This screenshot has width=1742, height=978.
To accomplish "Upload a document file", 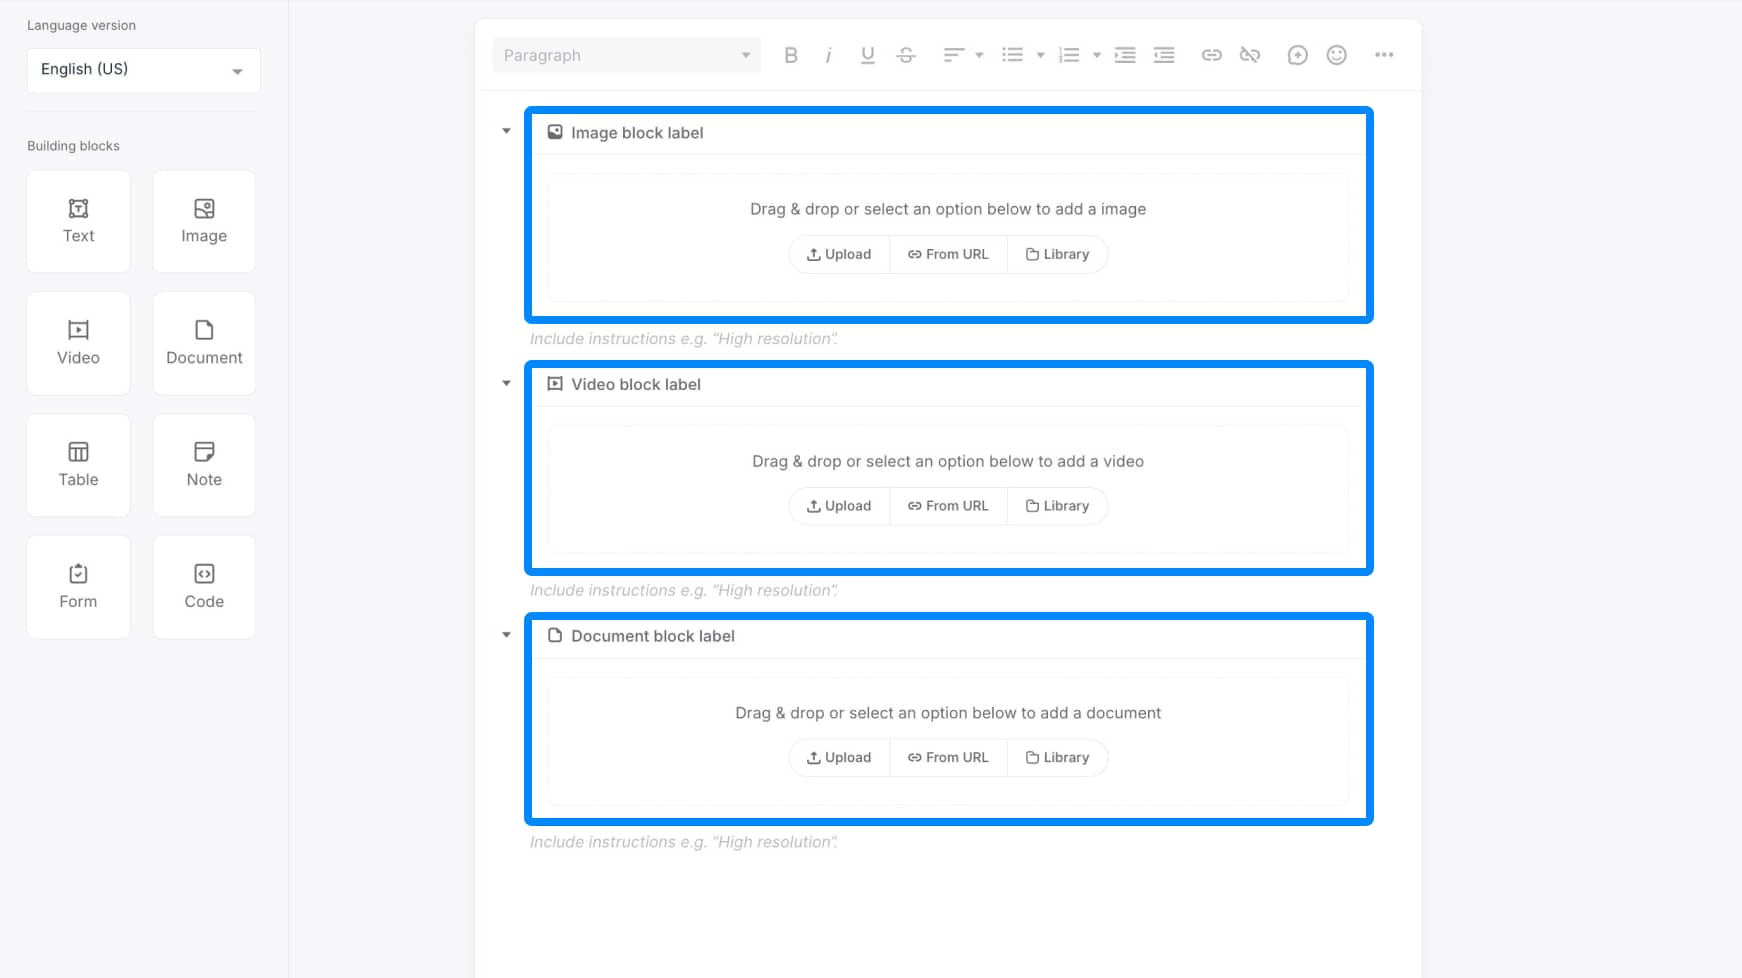I will coord(839,758).
